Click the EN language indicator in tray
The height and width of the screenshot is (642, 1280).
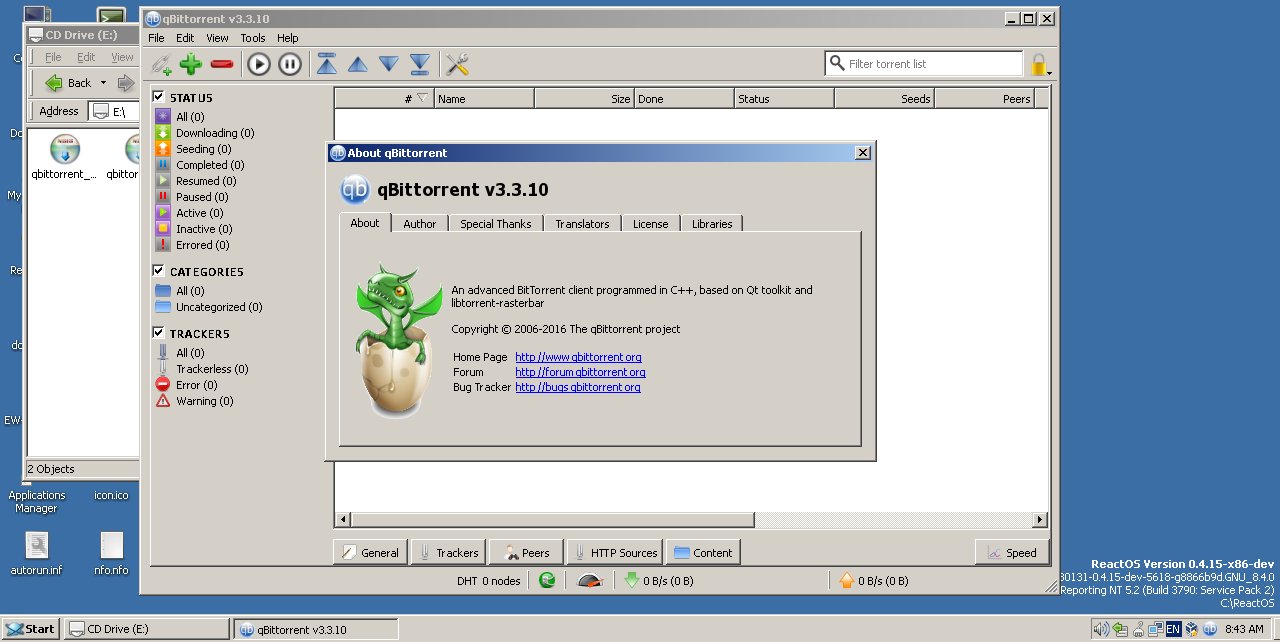click(1173, 629)
